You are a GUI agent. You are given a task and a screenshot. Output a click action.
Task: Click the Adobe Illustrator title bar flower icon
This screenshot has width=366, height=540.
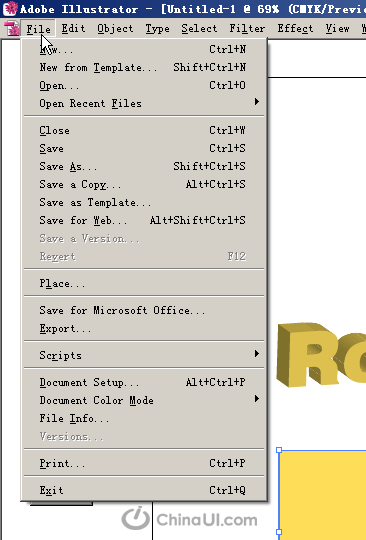10,9
